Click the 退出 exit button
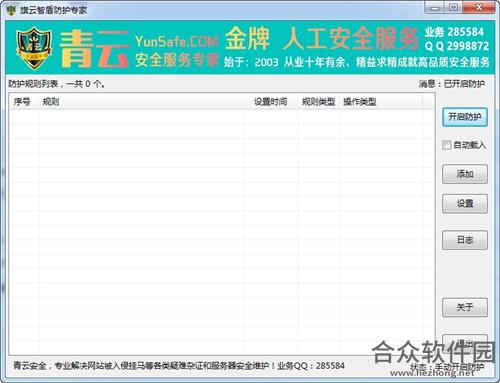The width and height of the screenshot is (500, 383). click(465, 343)
